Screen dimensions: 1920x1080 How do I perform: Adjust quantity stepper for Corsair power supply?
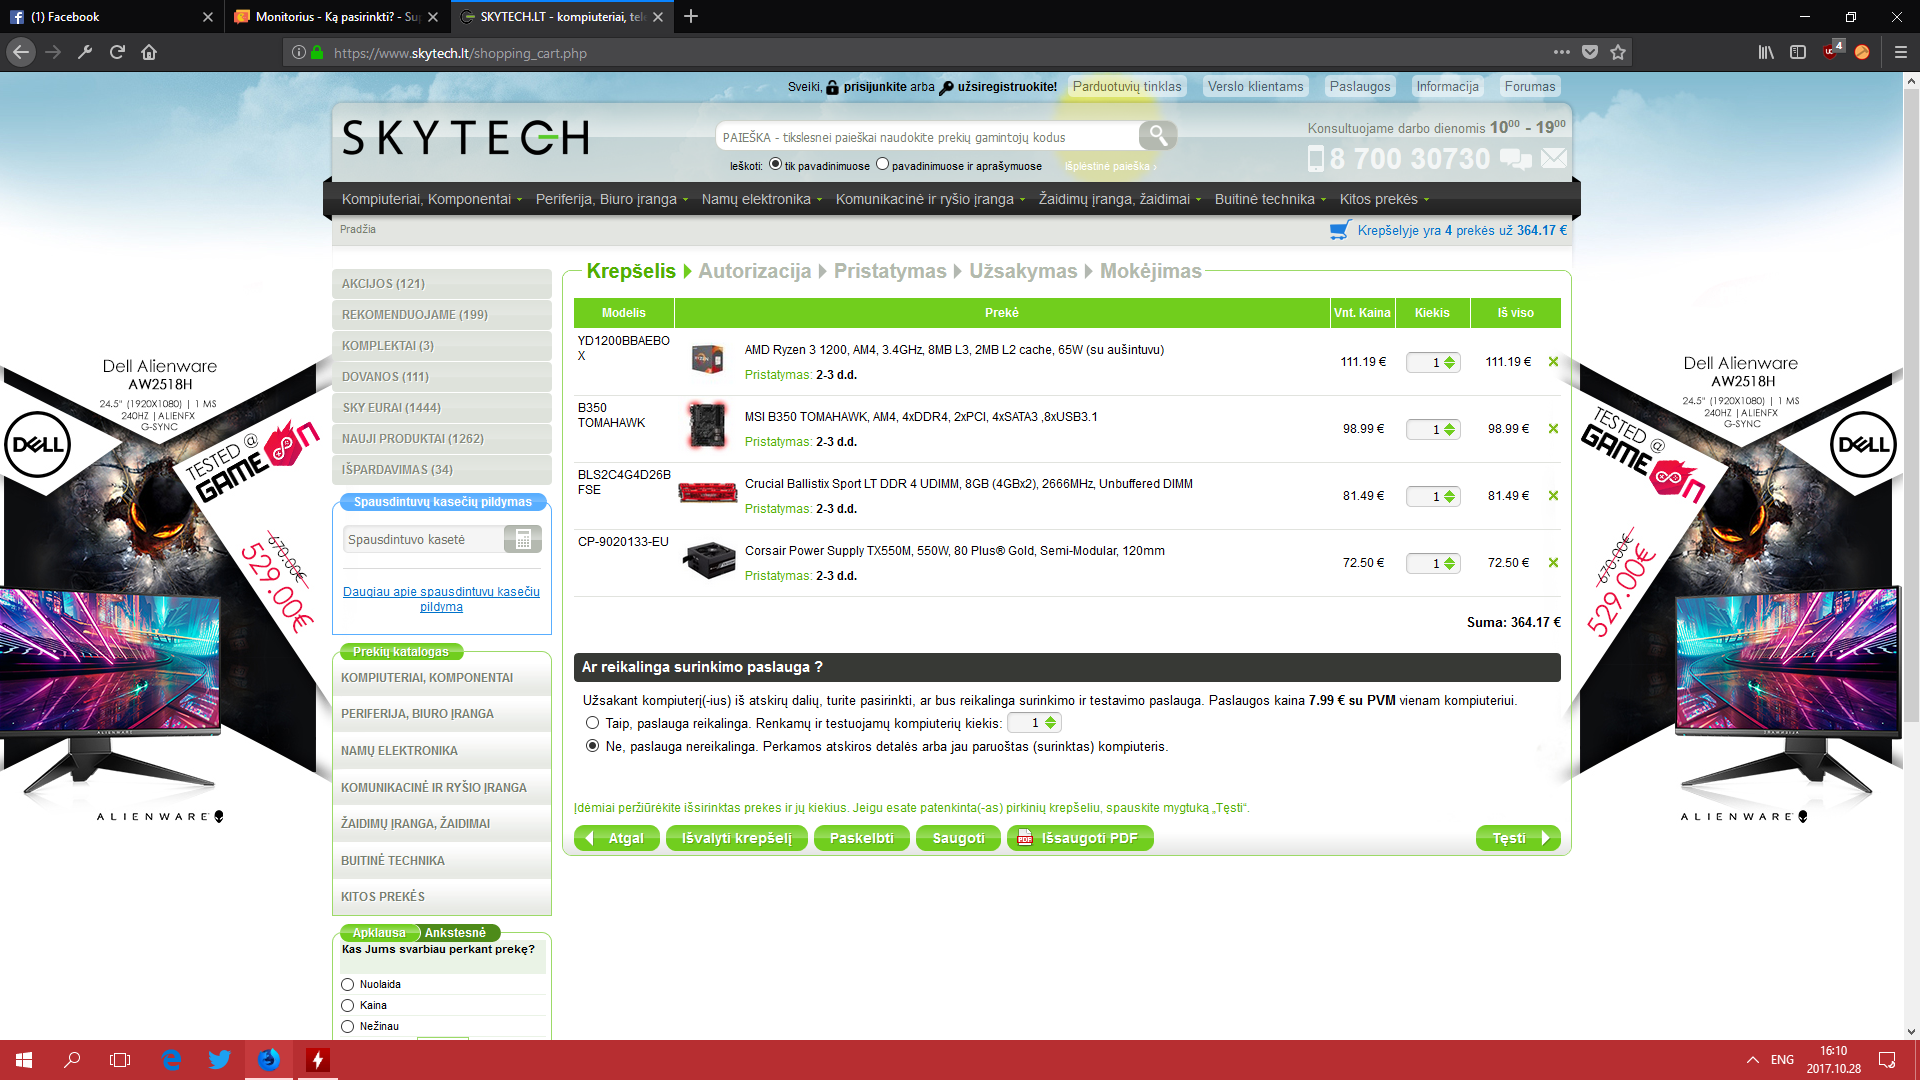1449,564
